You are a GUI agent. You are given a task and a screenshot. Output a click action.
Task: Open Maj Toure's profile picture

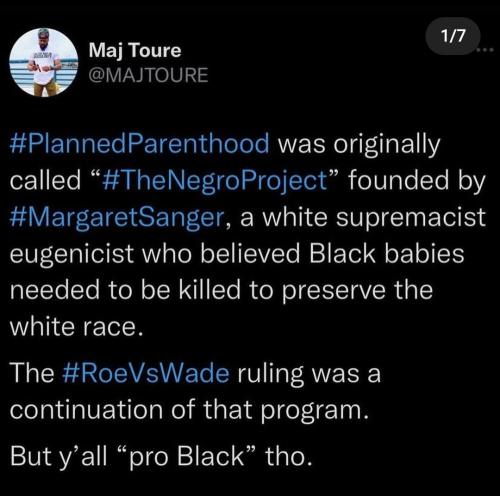pyautogui.click(x=44, y=62)
